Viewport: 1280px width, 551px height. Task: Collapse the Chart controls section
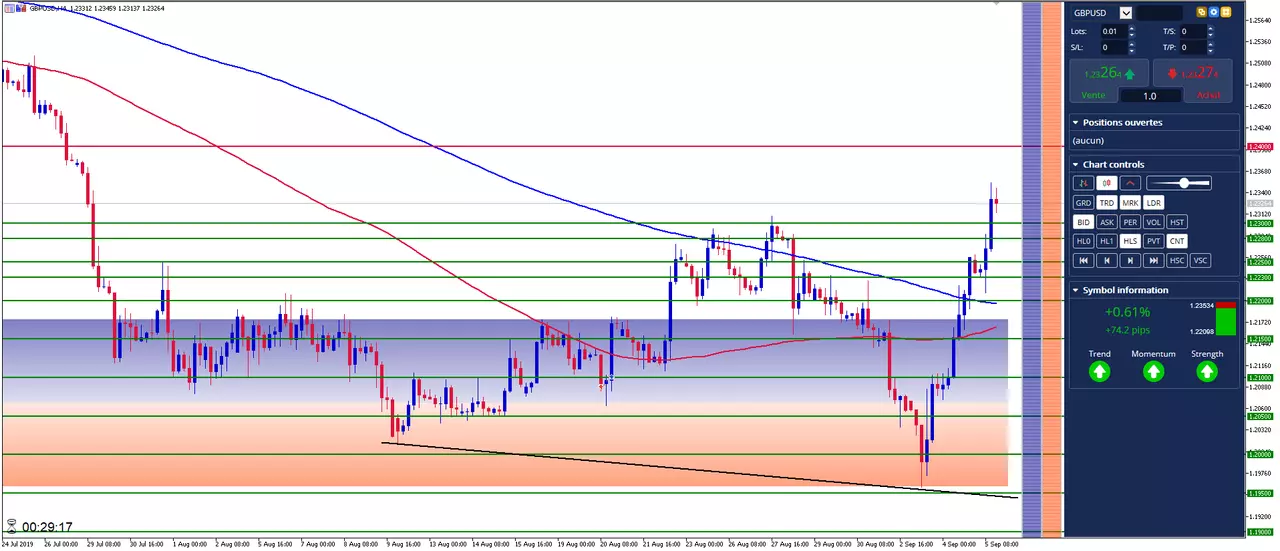coord(1076,165)
